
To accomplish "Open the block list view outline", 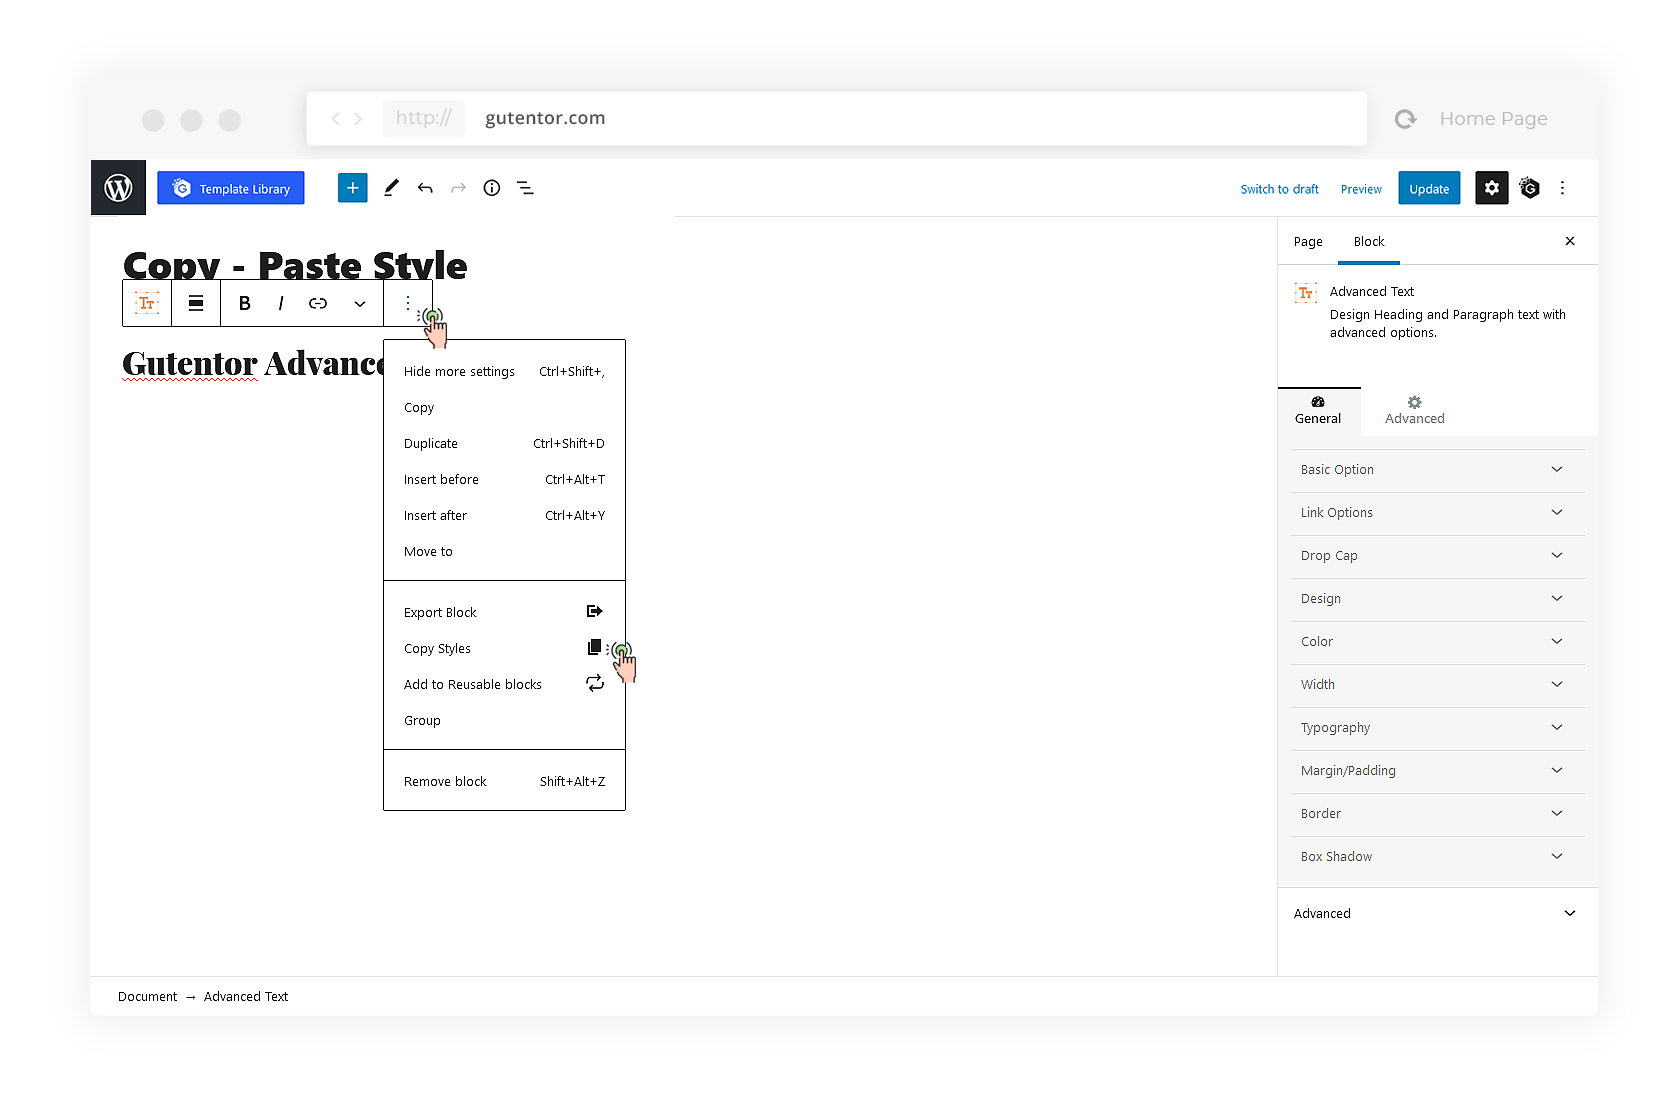I will 525,188.
